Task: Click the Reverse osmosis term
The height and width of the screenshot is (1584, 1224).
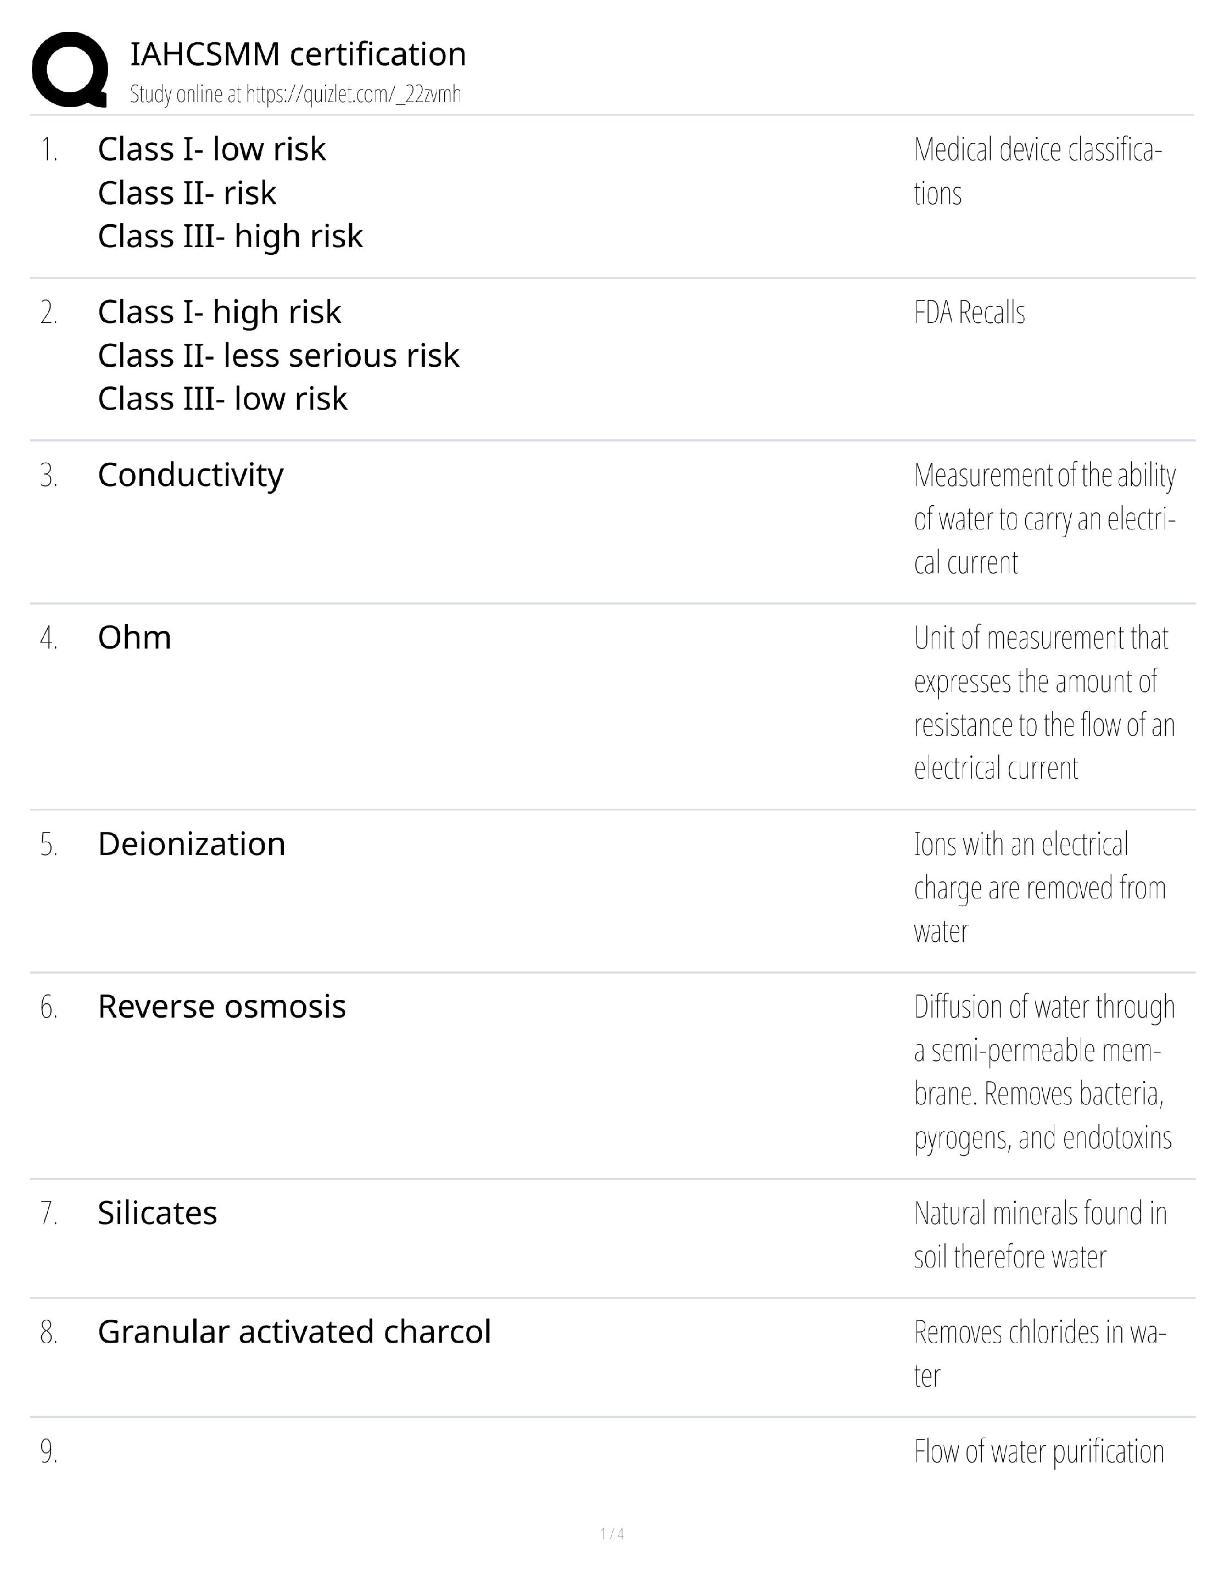Action: [221, 1007]
